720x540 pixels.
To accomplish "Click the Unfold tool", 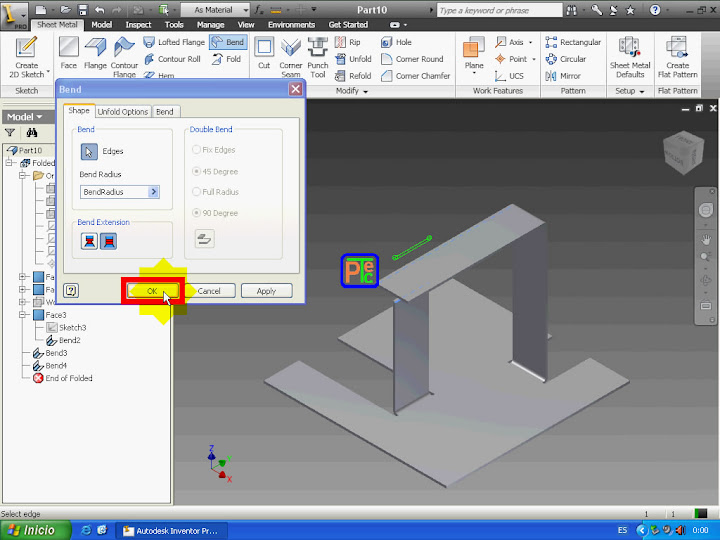I will (353, 59).
